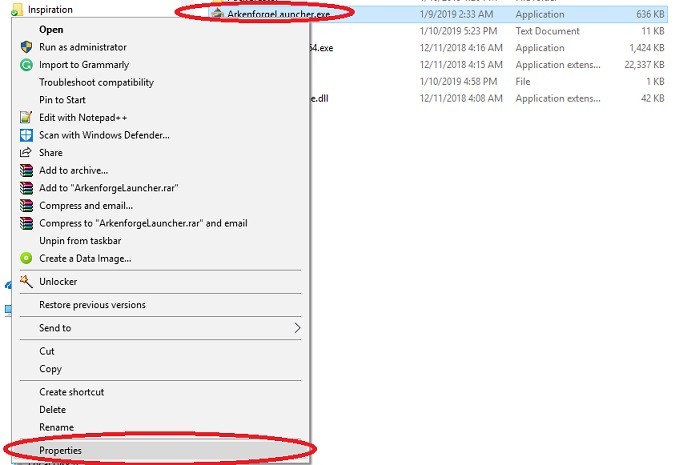
Task: Click the Notepad++ icon beside Edit with Notepad++
Action: click(x=26, y=117)
